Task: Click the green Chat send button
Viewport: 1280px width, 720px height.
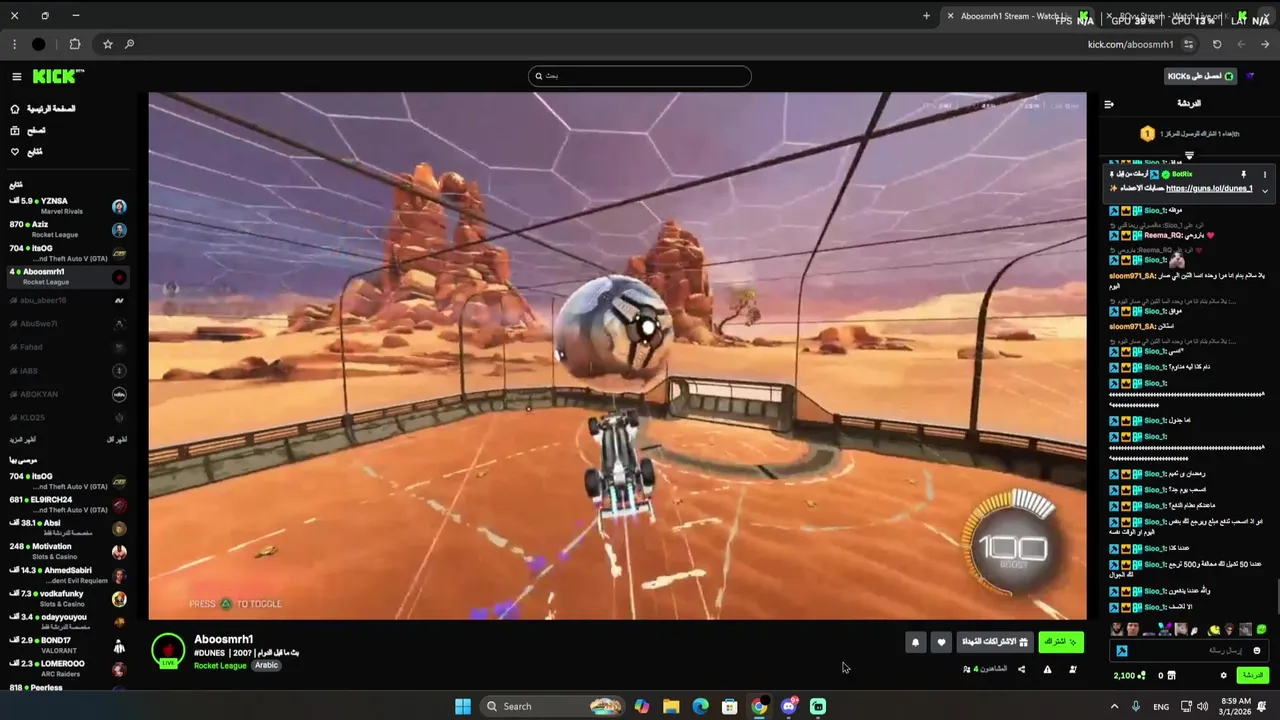Action: (1253, 676)
